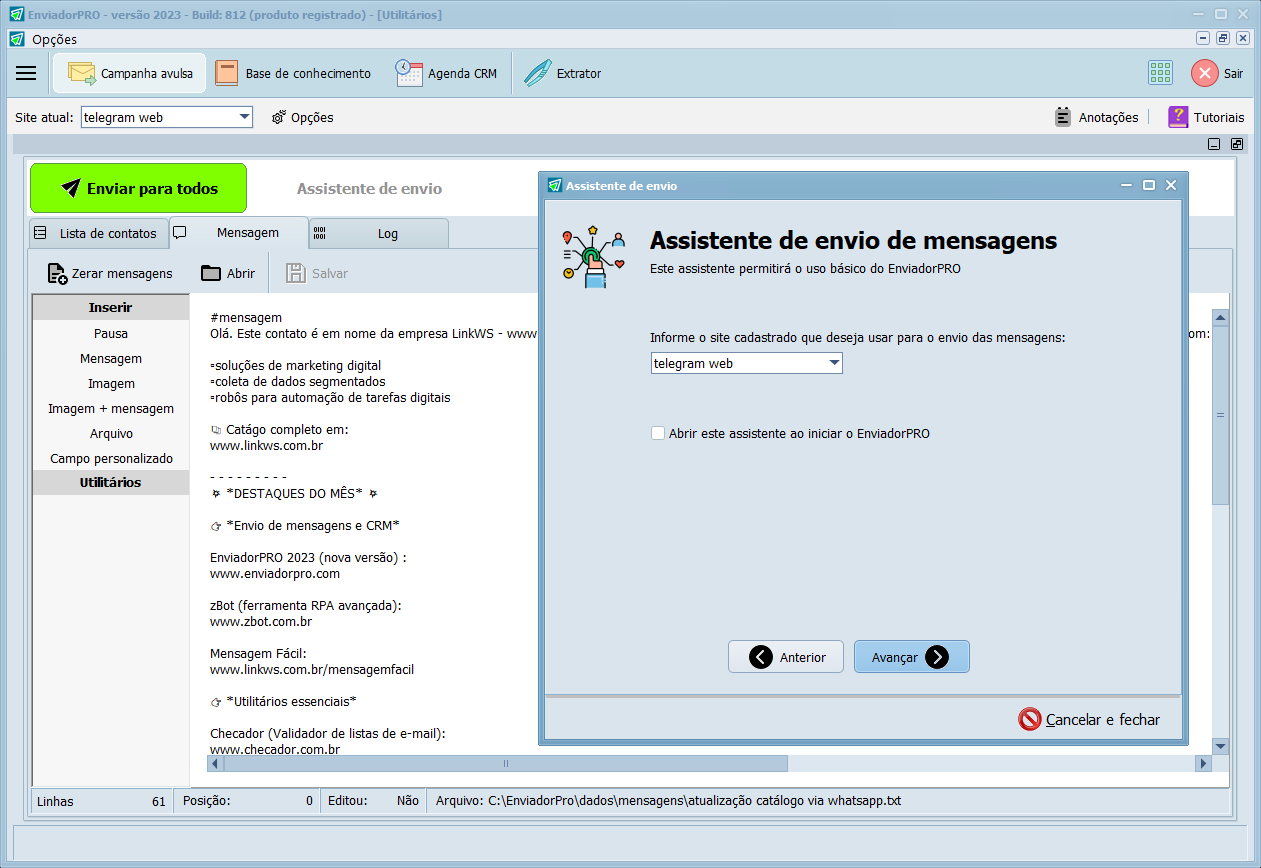Switch to Mensagem tab

point(239,232)
